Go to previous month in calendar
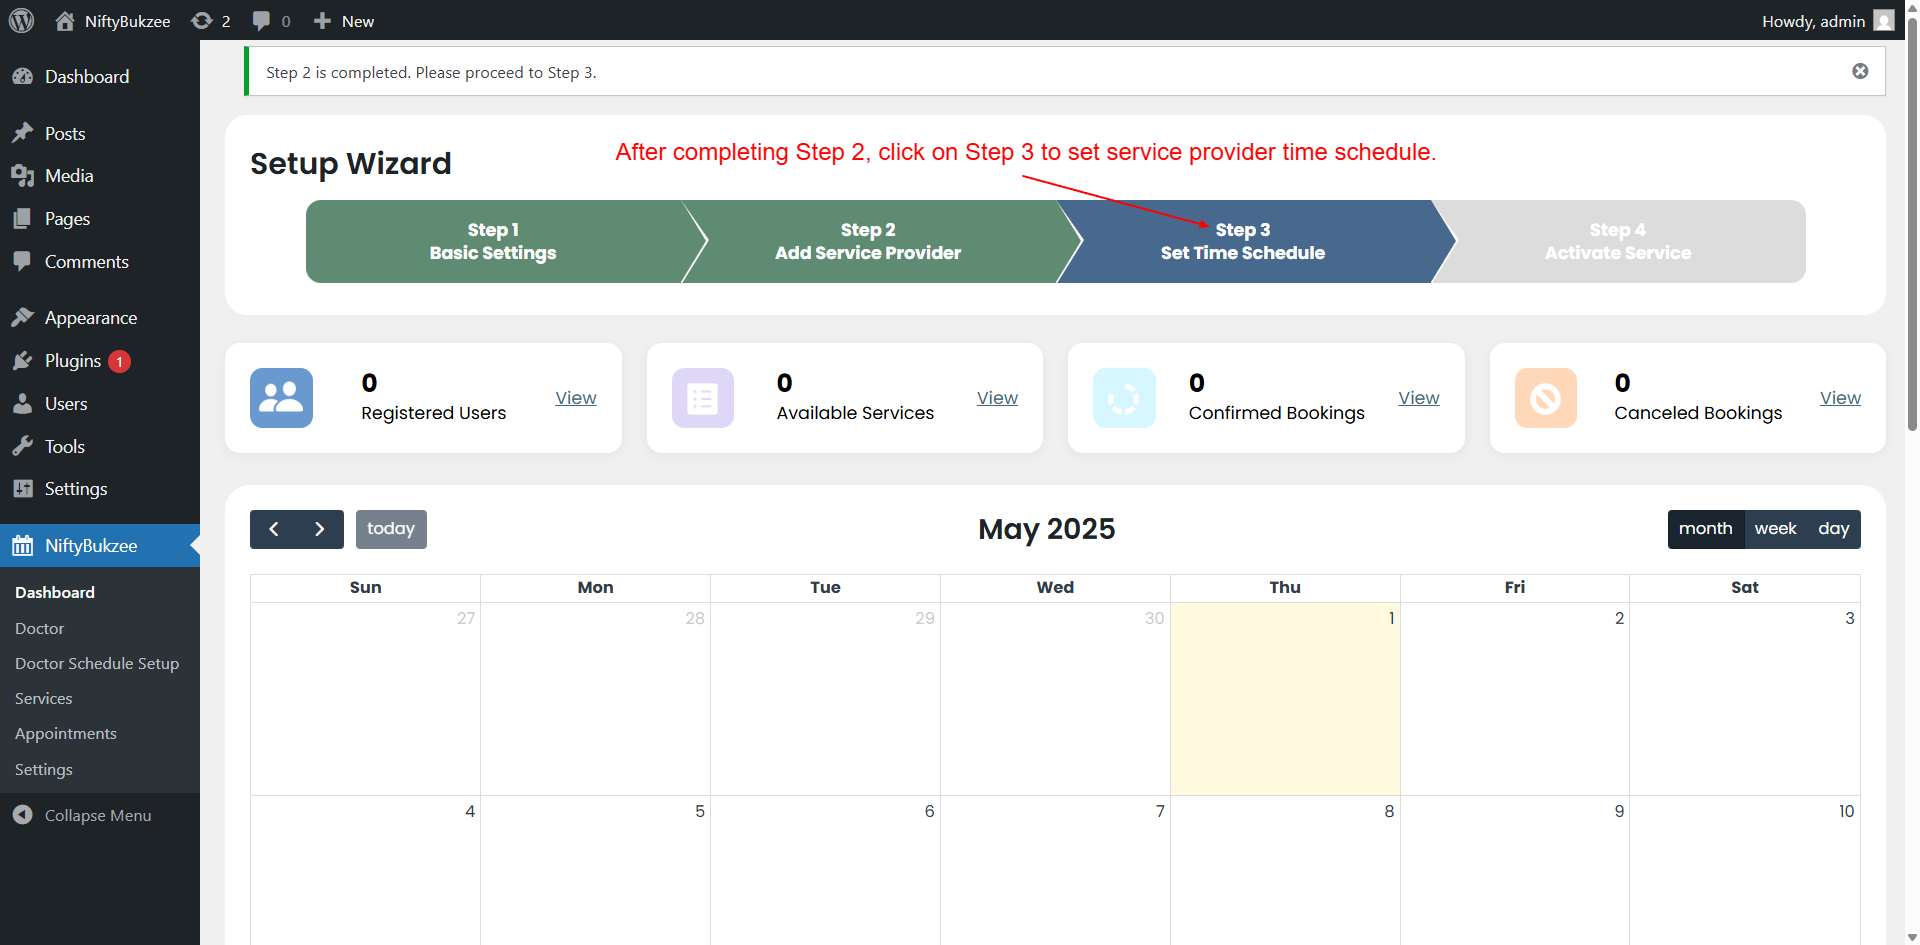The height and width of the screenshot is (945, 1920). pos(274,529)
